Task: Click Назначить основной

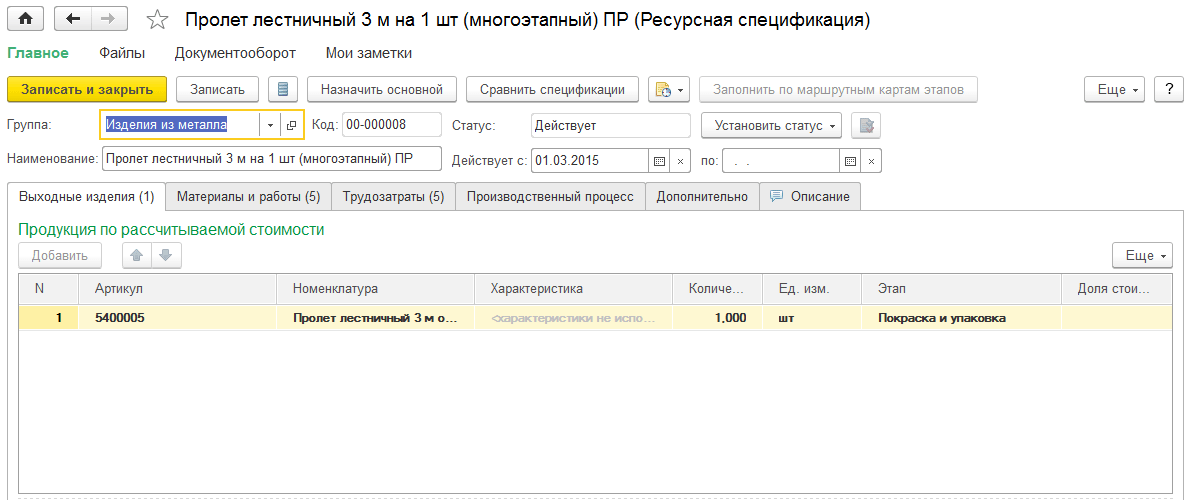Action: [x=381, y=89]
